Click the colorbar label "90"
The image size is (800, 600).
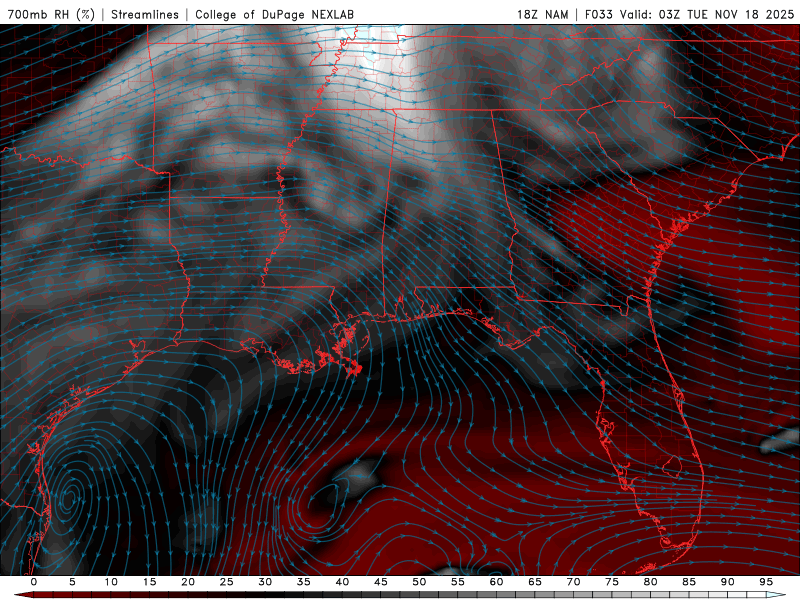[728, 582]
